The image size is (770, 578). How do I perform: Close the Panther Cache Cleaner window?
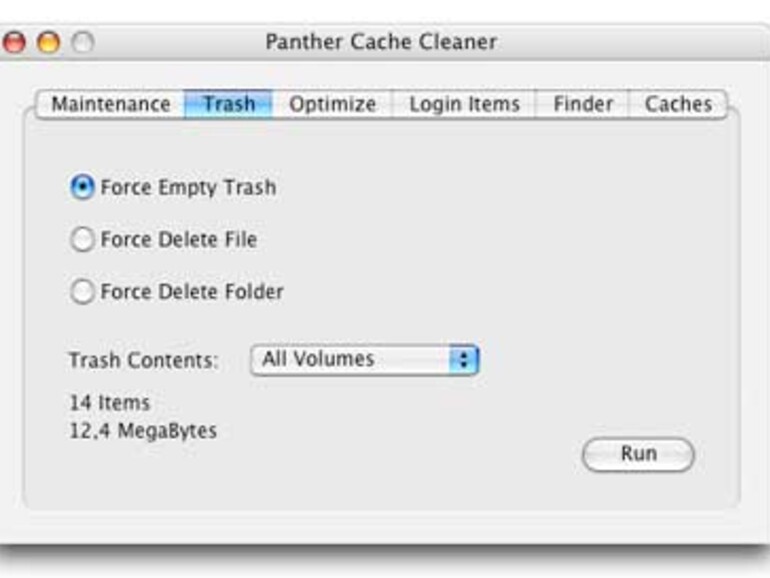(14, 43)
